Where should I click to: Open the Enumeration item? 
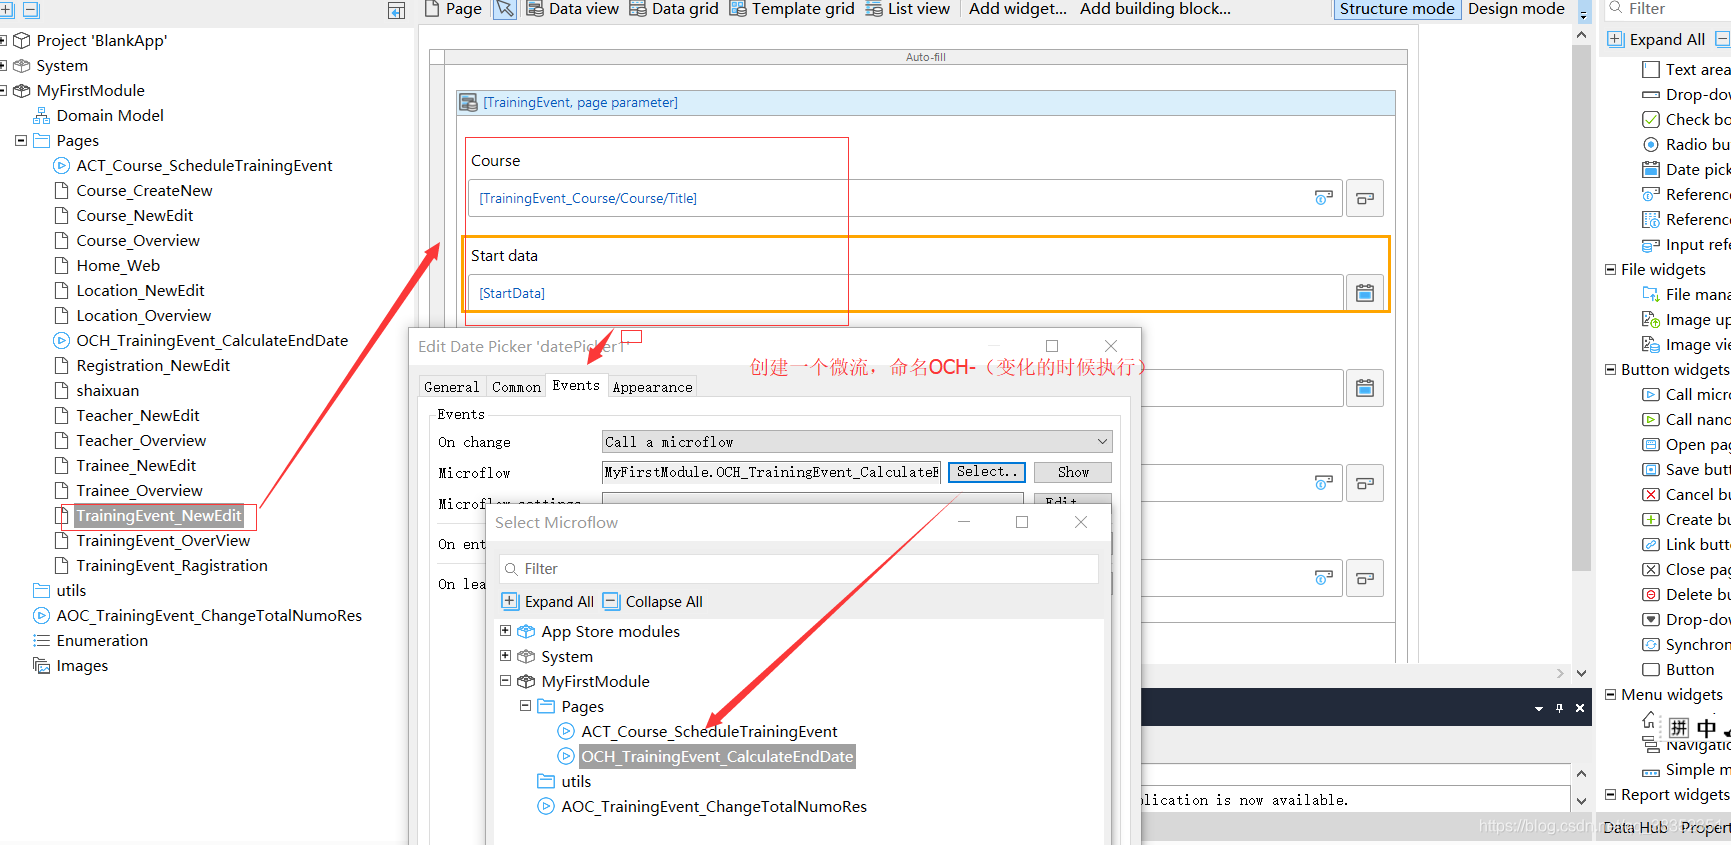[x=102, y=641]
